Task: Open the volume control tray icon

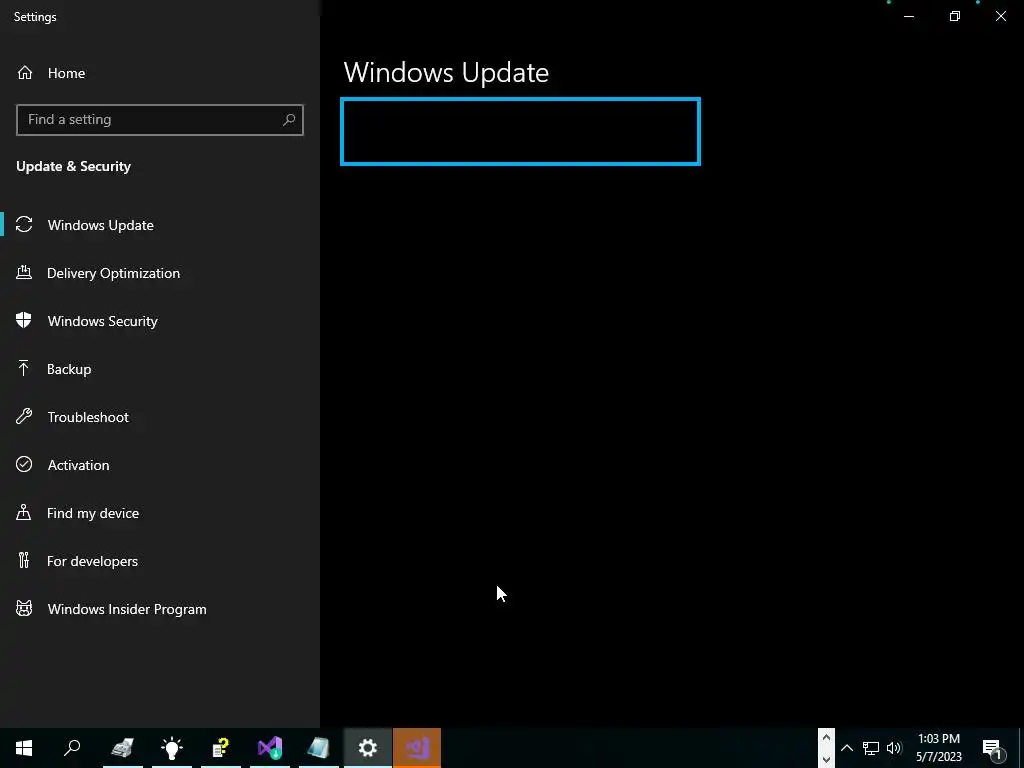Action: 894,748
